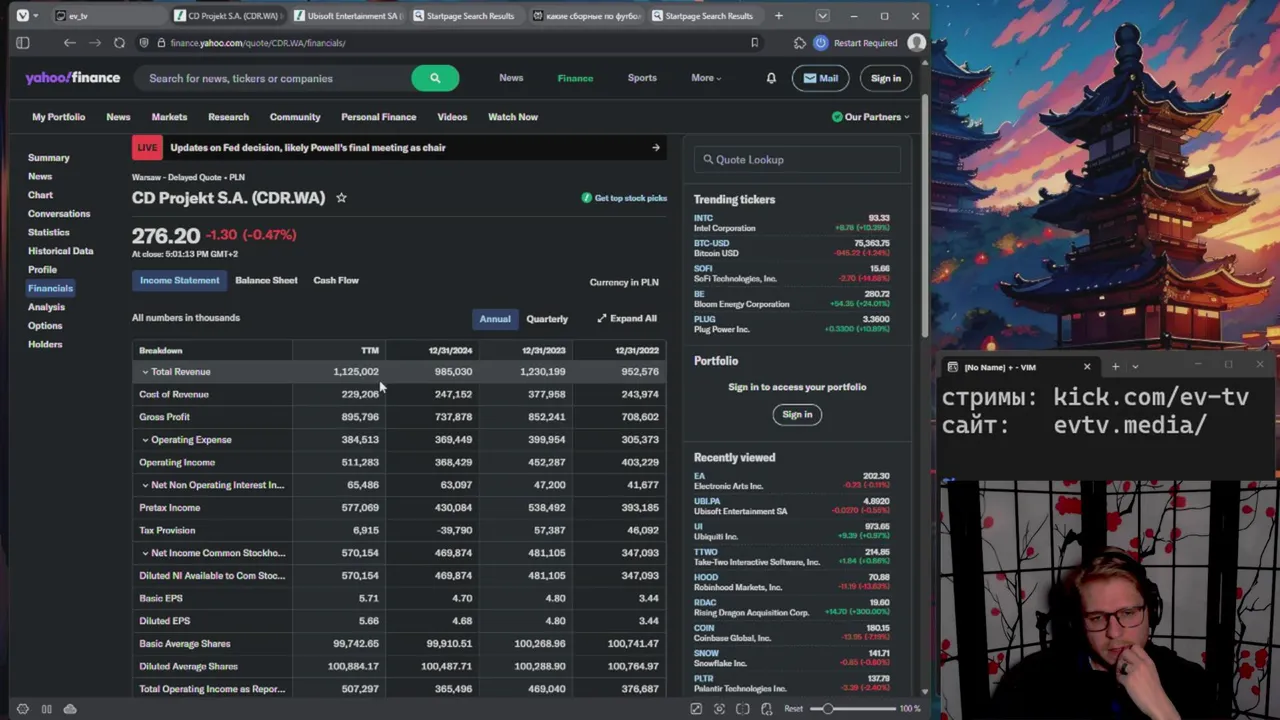Click the site shield icon in address bar
Screen dimensions: 1280x720
145,43
